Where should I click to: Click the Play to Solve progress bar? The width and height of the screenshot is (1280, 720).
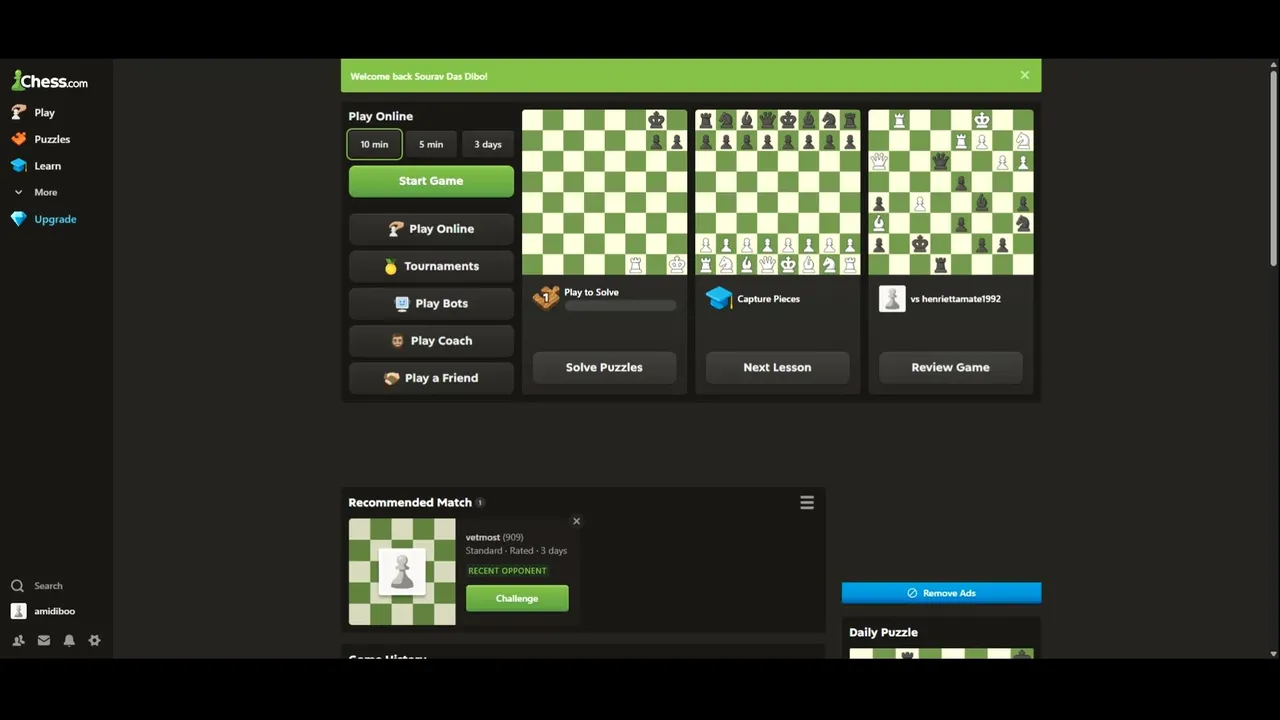pyautogui.click(x=620, y=306)
